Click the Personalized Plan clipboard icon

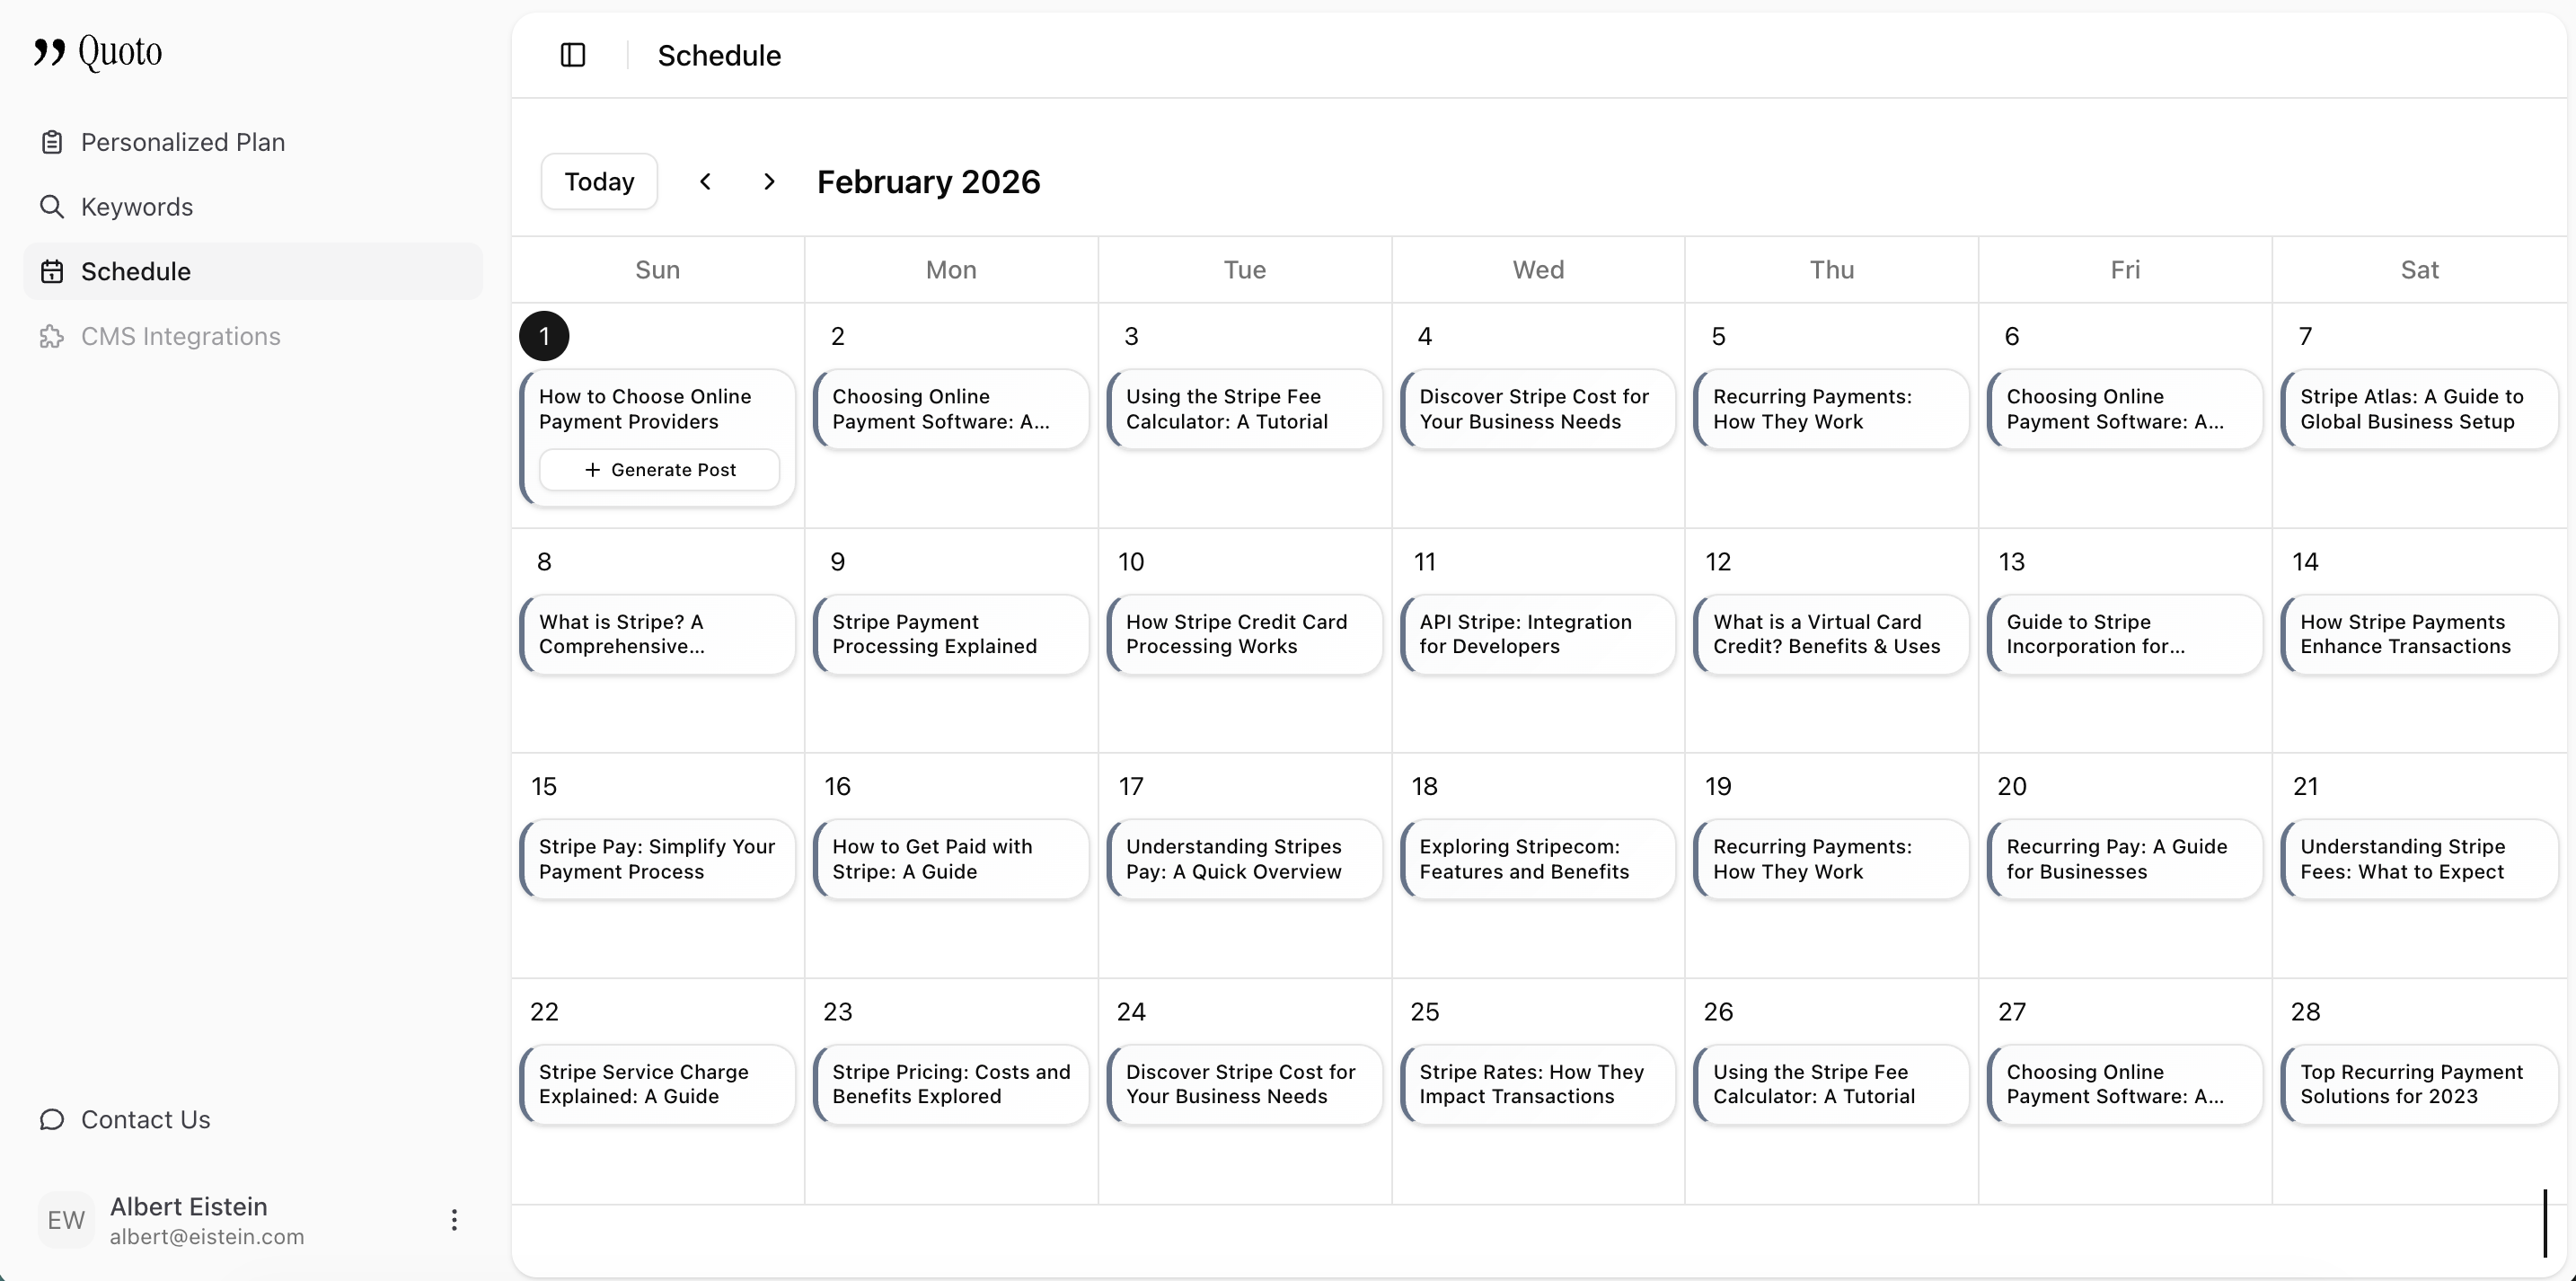point(52,142)
